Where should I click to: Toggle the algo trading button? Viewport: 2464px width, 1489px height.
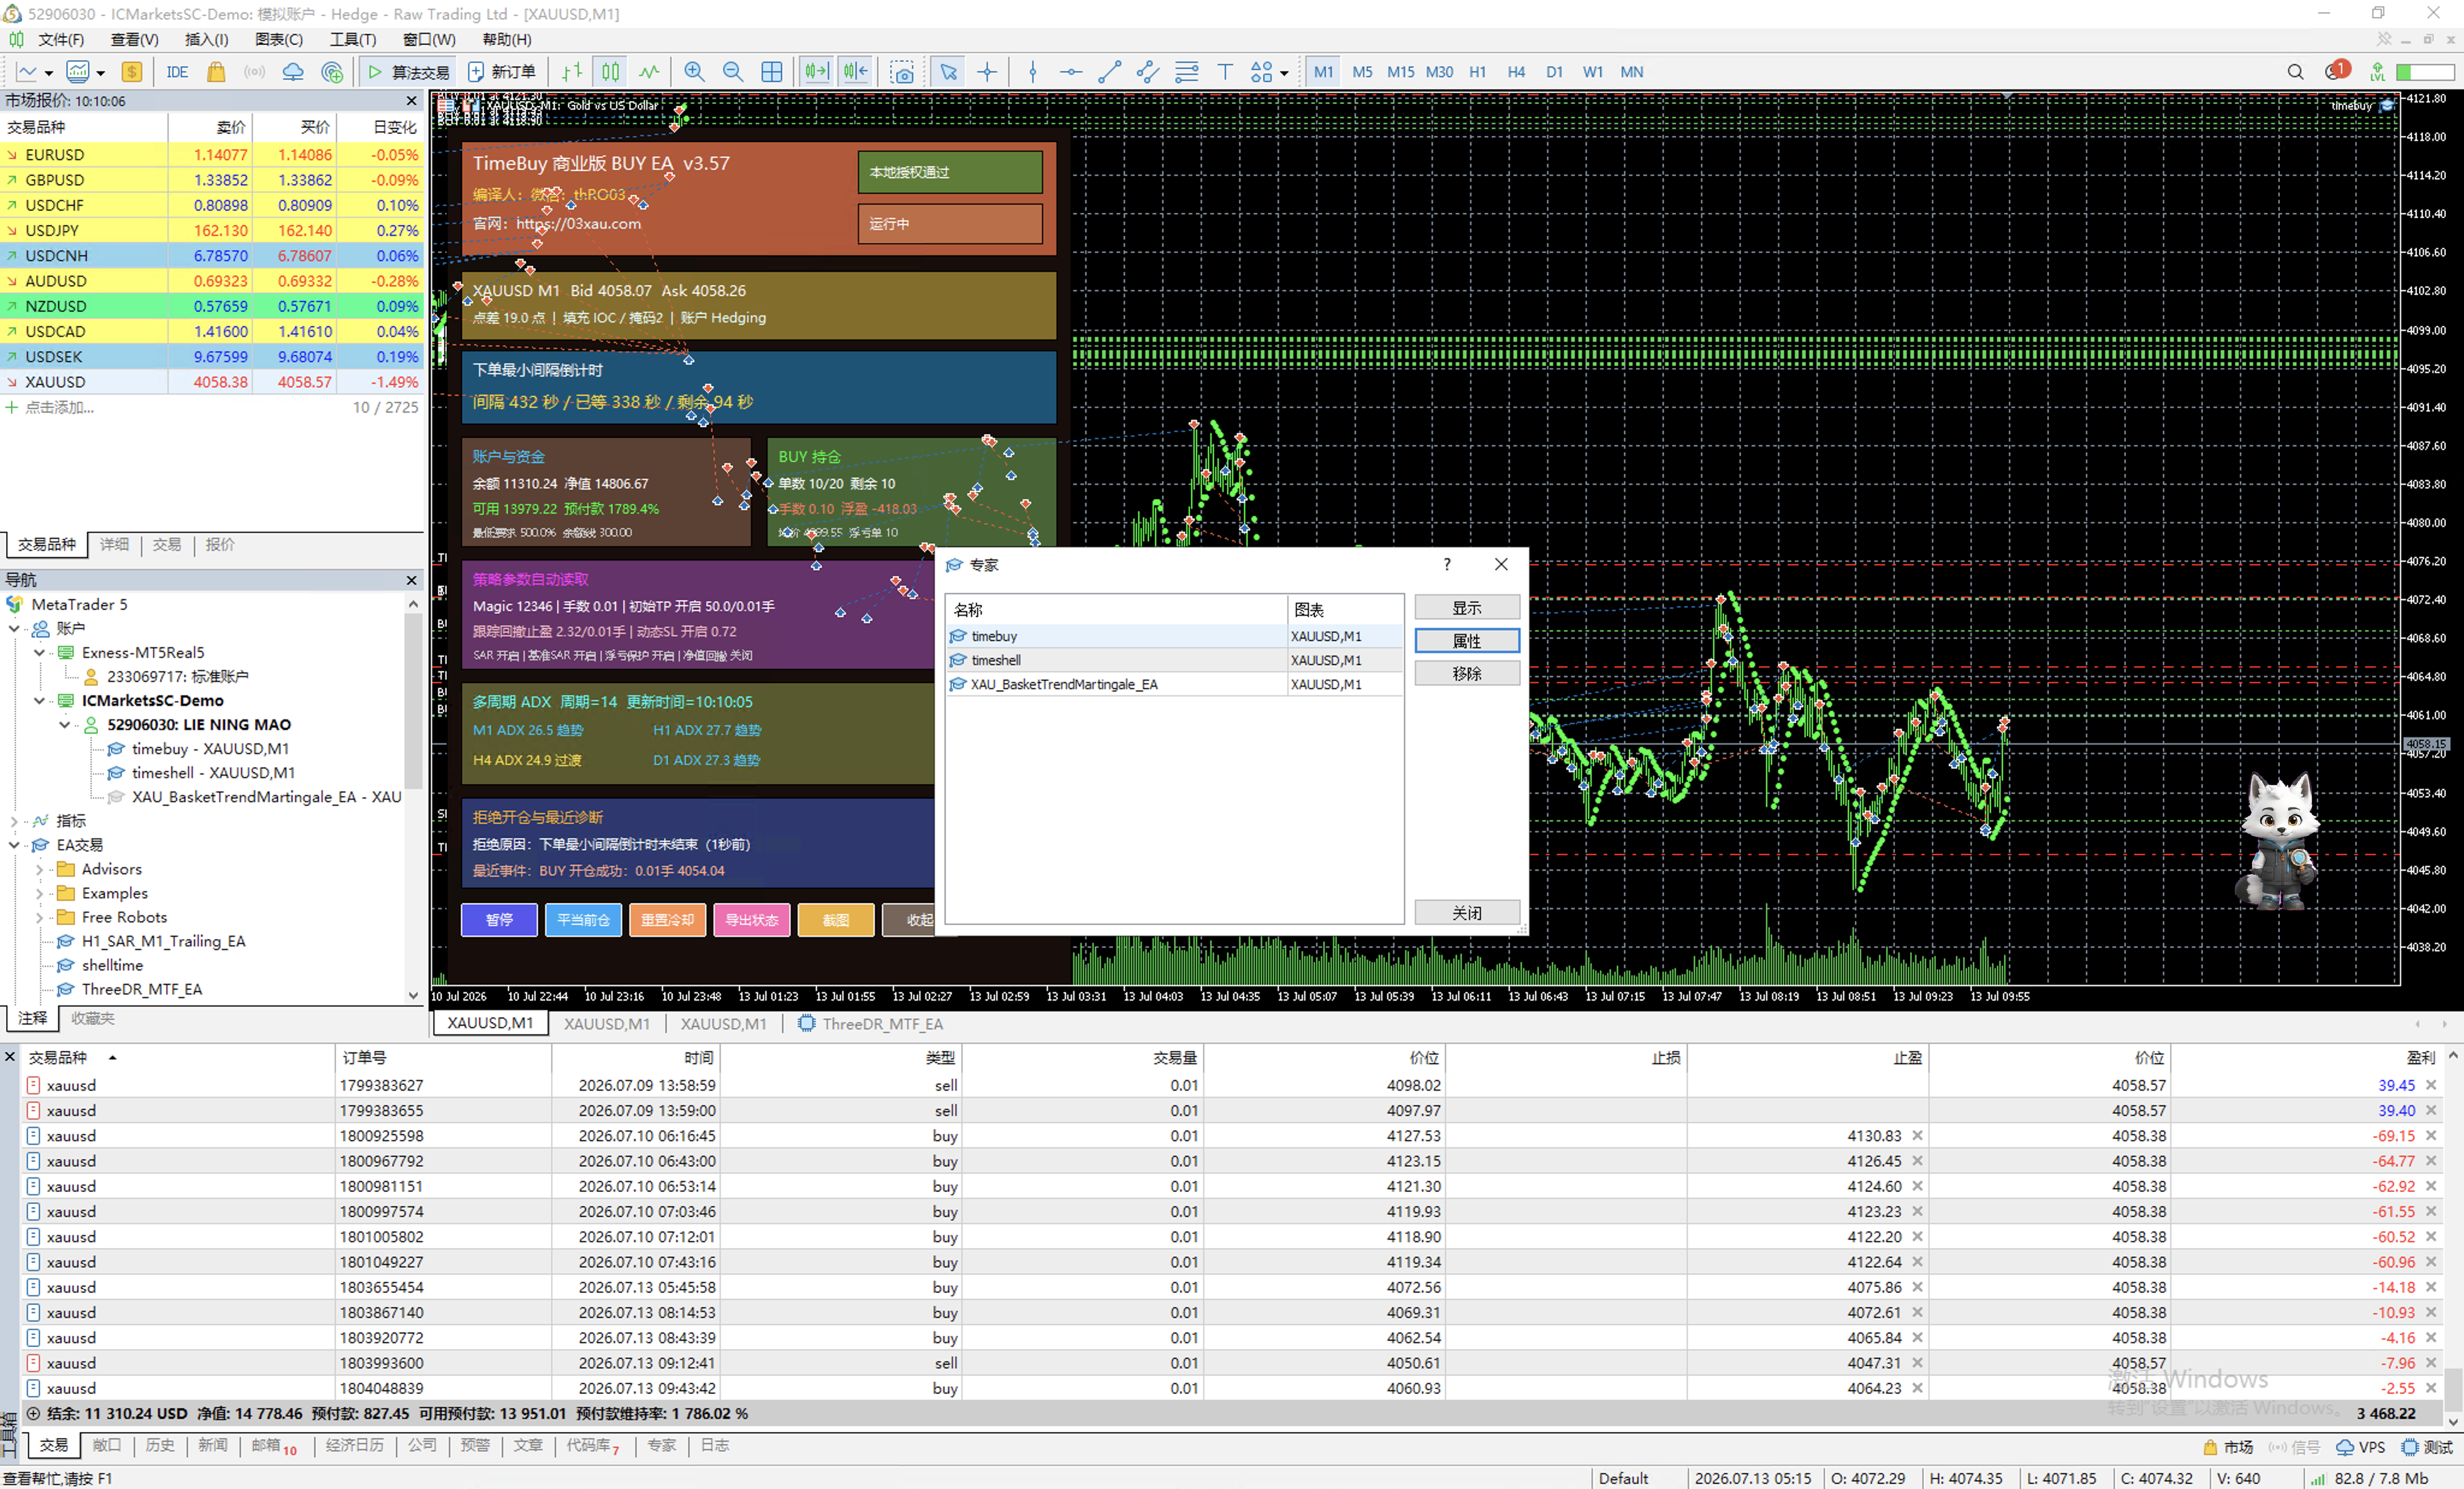pos(408,72)
